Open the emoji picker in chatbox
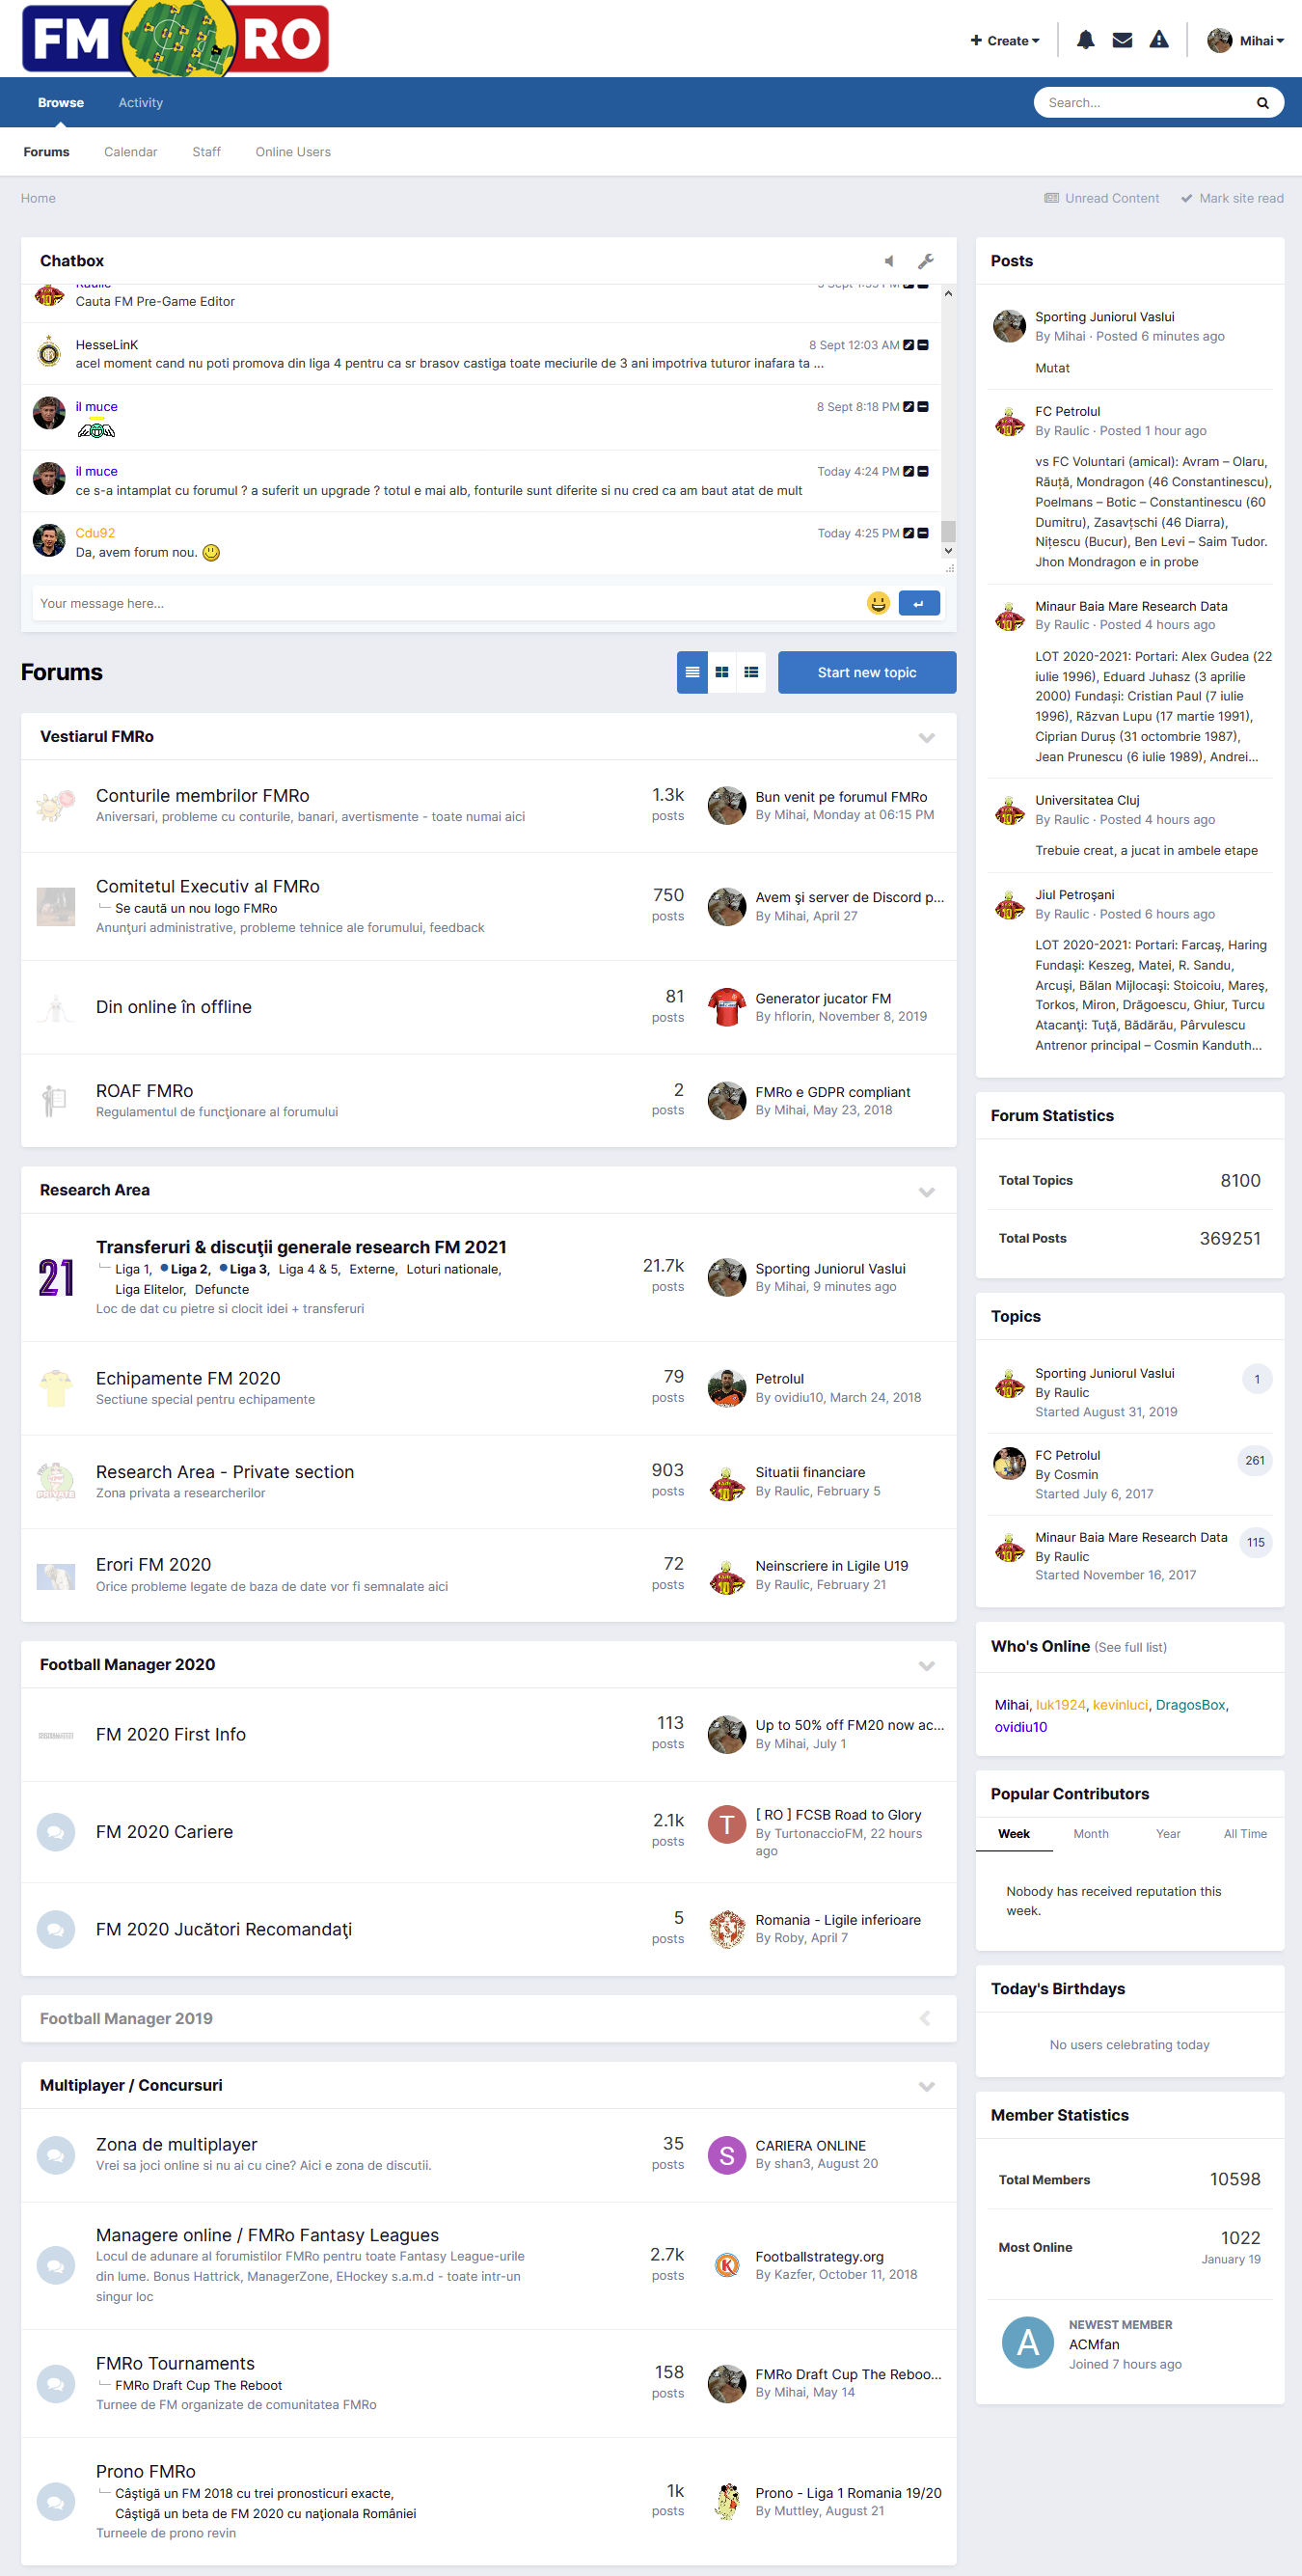1302x2576 pixels. click(x=878, y=603)
